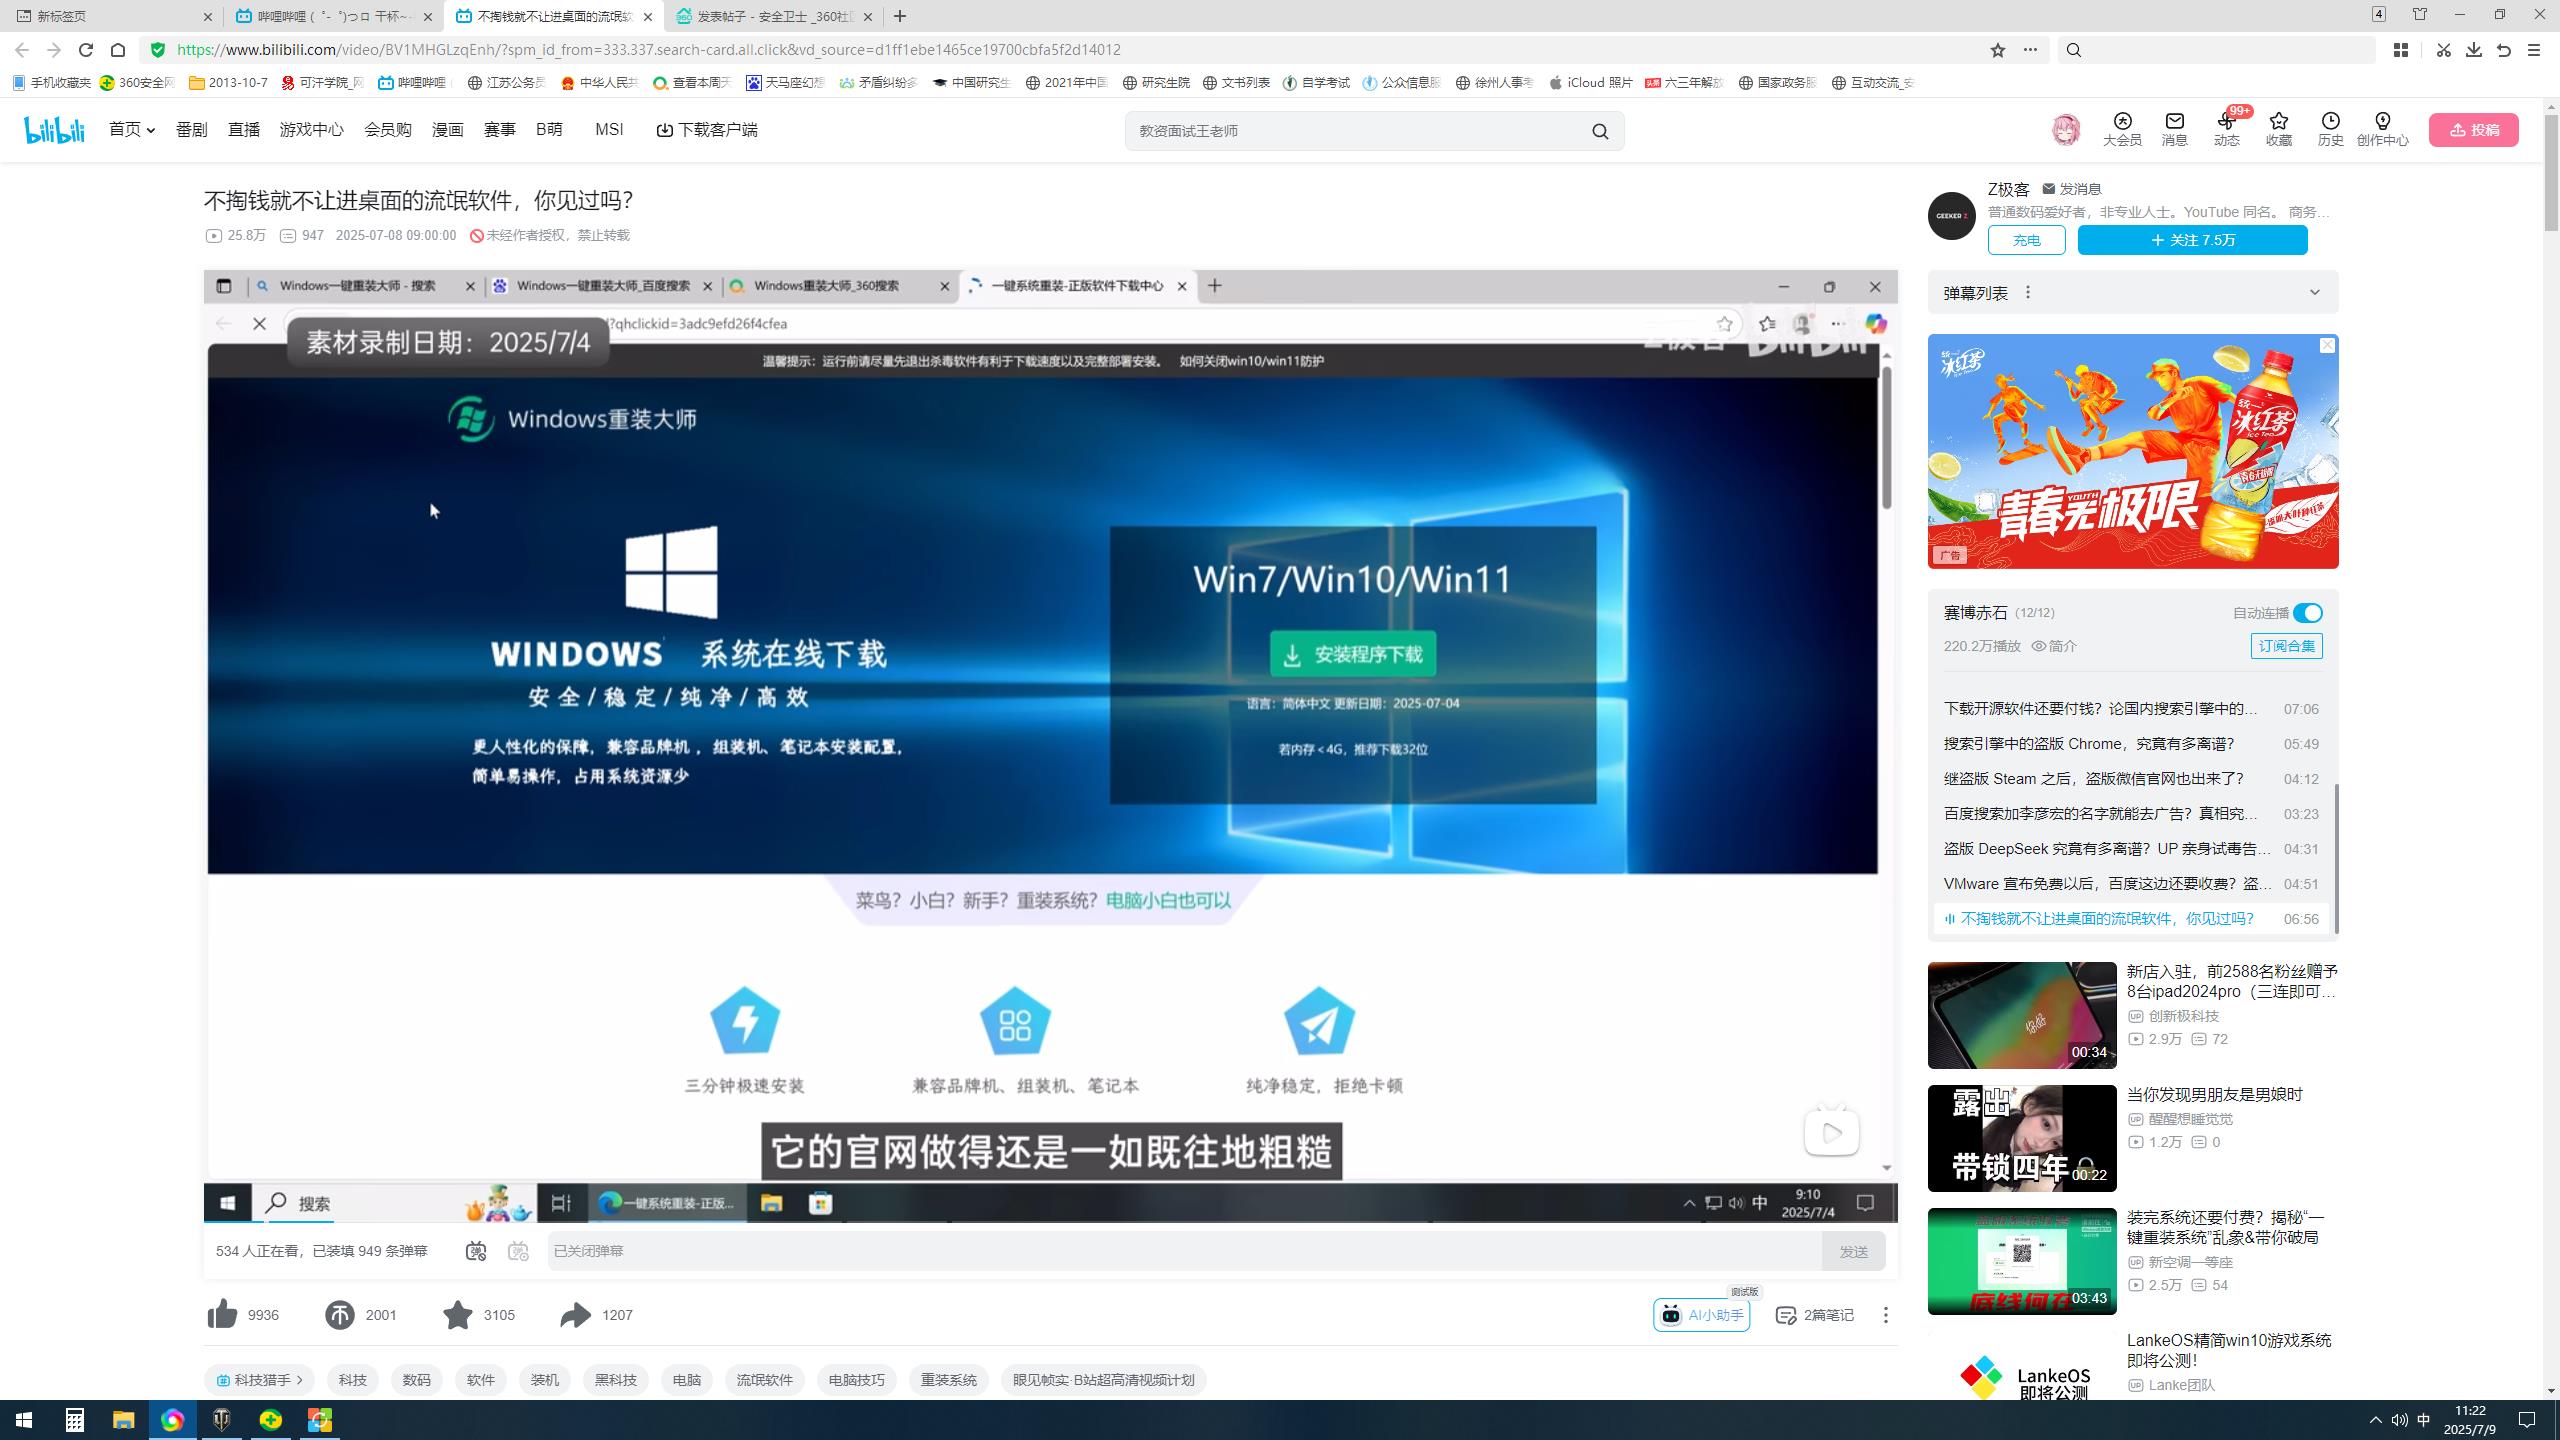The width and height of the screenshot is (2560, 1440).
Task: Toggle the bookmark star in address bar
Action: [1996, 49]
